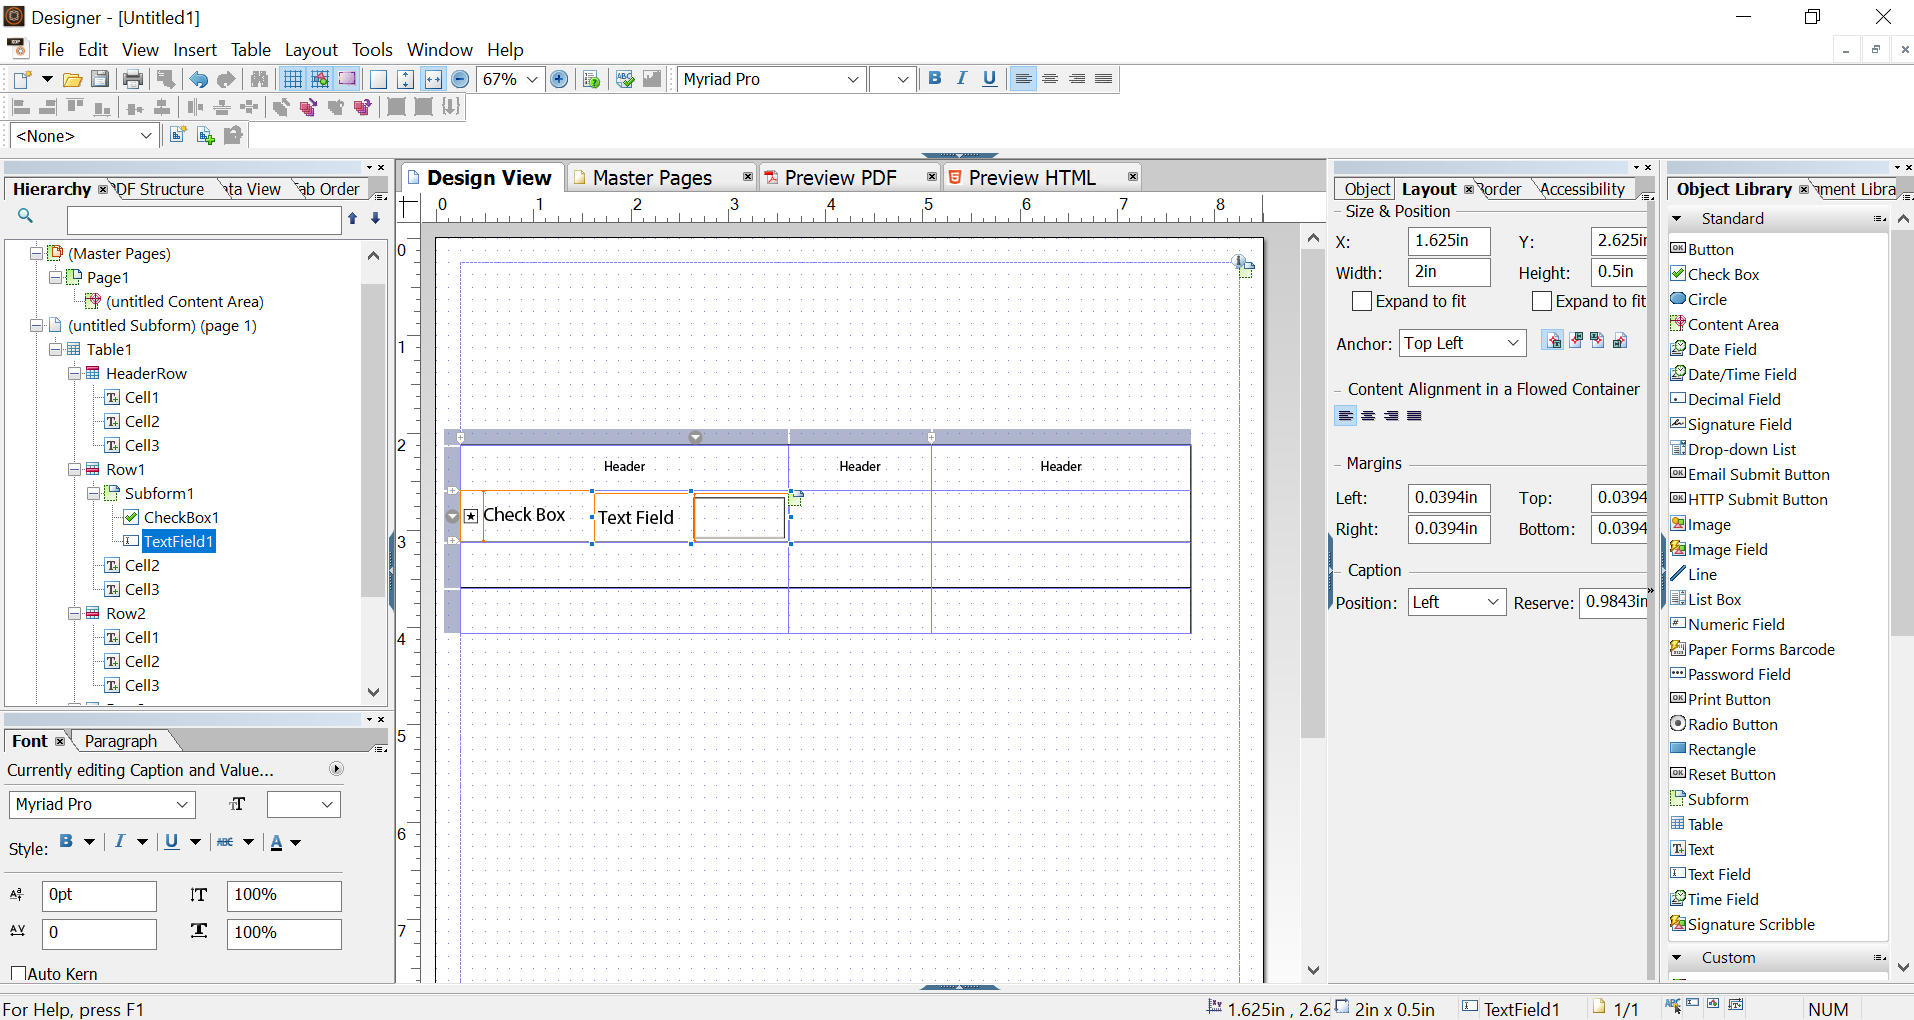Open the Save icon on the toolbar
This screenshot has height=1020, width=1914.
click(x=100, y=79)
